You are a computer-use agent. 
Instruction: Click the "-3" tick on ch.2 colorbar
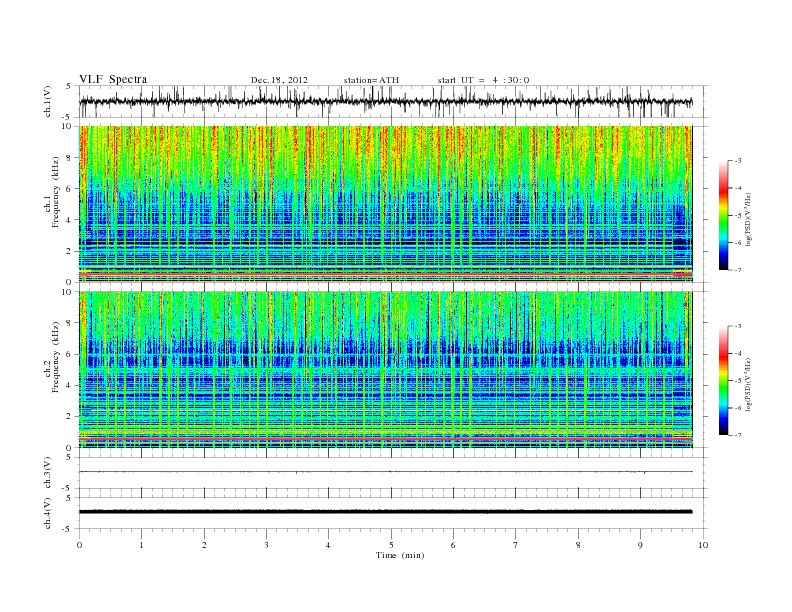[x=738, y=326]
